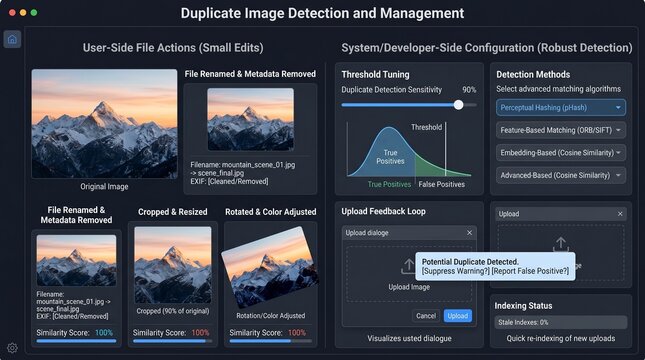
Task: Select the rotated mountain thumbnail
Action: (270, 267)
